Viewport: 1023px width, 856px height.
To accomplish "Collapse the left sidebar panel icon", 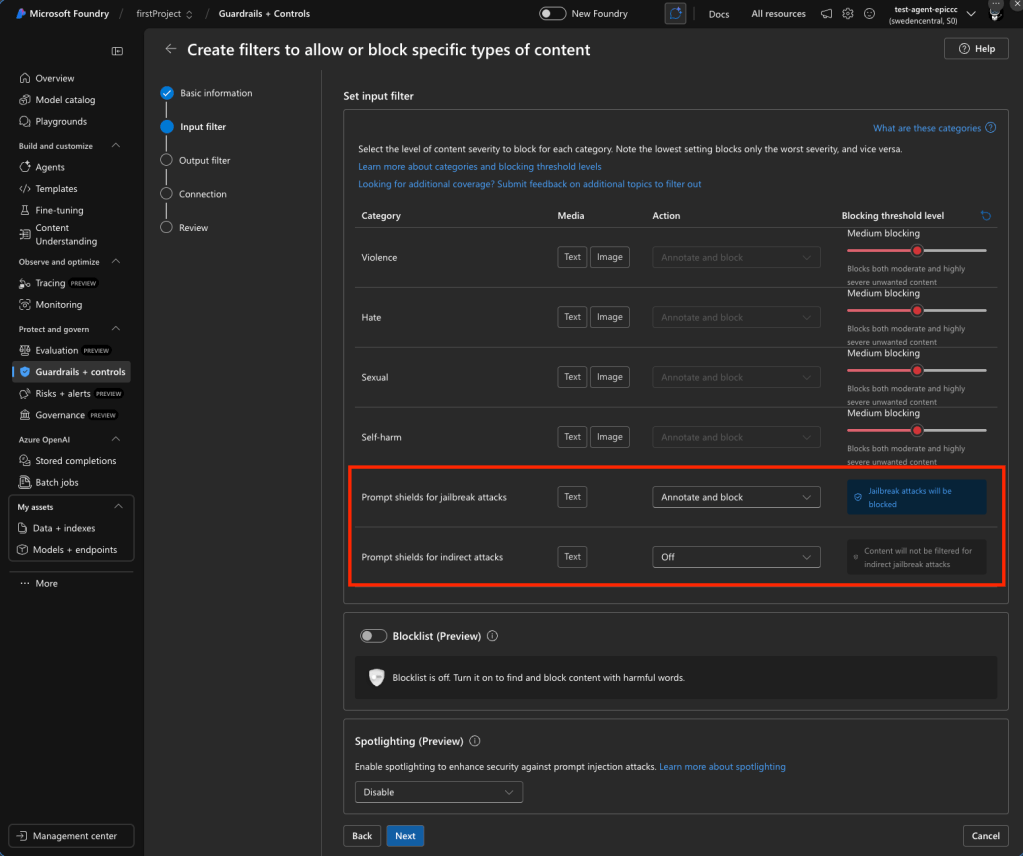I will coord(117,51).
